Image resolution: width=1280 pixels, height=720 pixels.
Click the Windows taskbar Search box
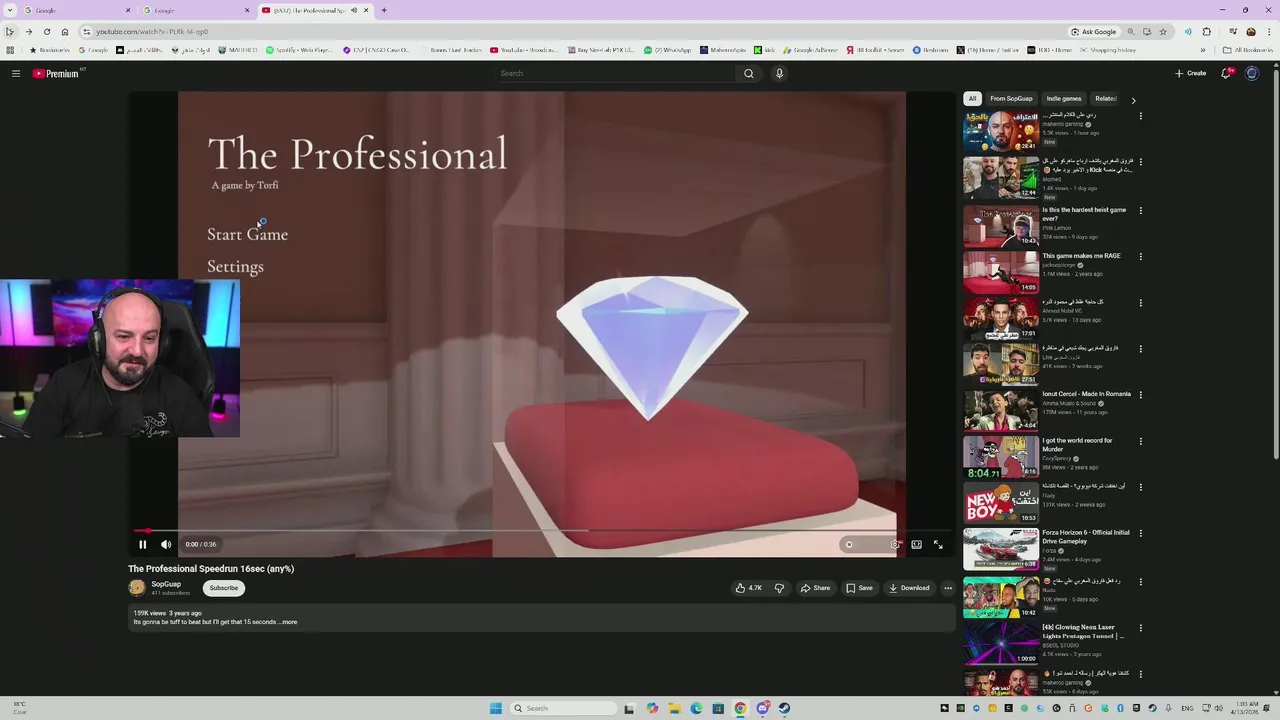(x=563, y=708)
